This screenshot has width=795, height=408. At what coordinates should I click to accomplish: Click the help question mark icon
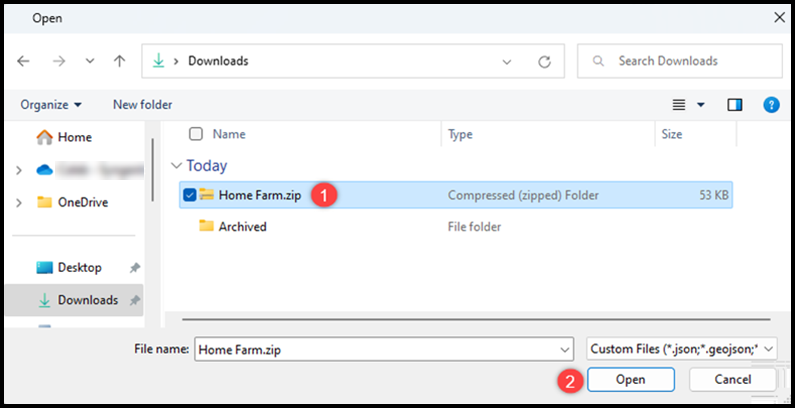770,104
